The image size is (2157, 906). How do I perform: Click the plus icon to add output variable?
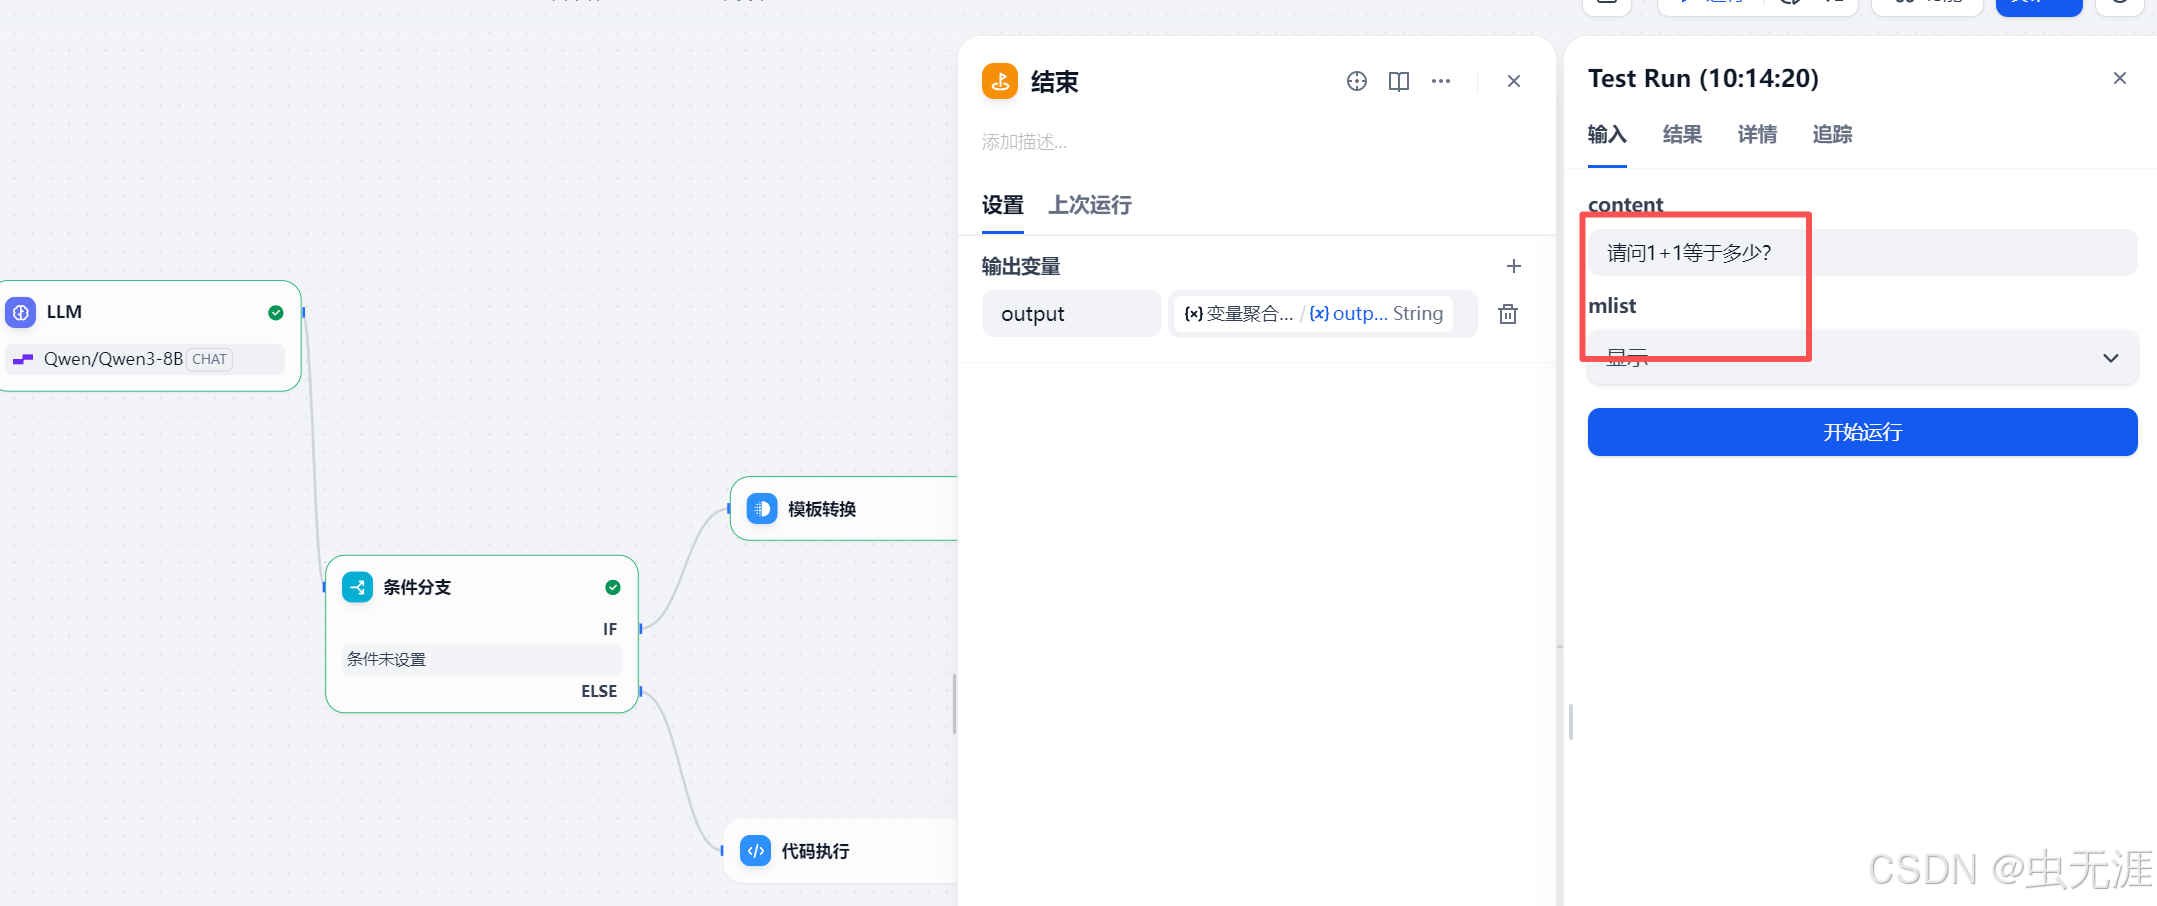pos(1514,266)
